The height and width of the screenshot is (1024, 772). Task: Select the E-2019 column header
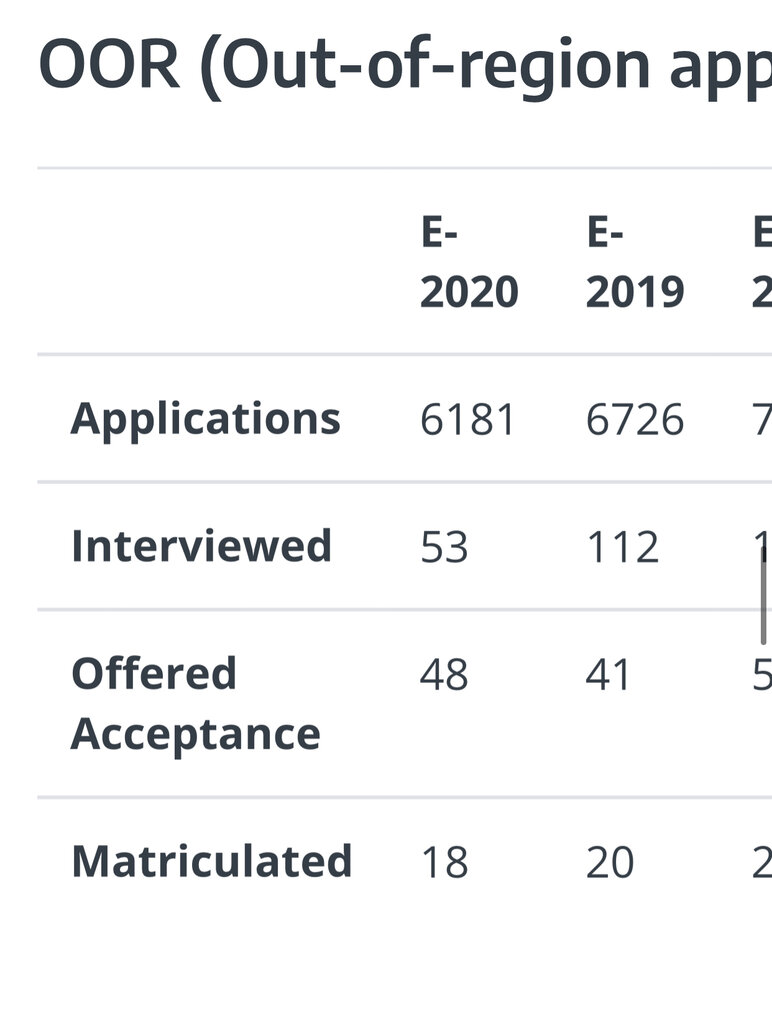(x=635, y=263)
